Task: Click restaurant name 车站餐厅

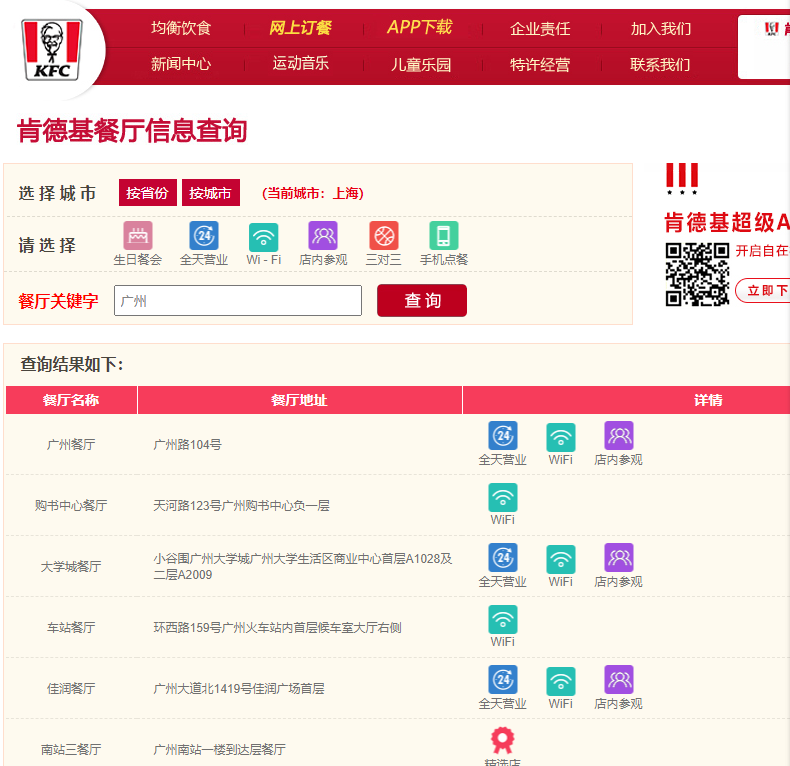Action: [x=71, y=627]
